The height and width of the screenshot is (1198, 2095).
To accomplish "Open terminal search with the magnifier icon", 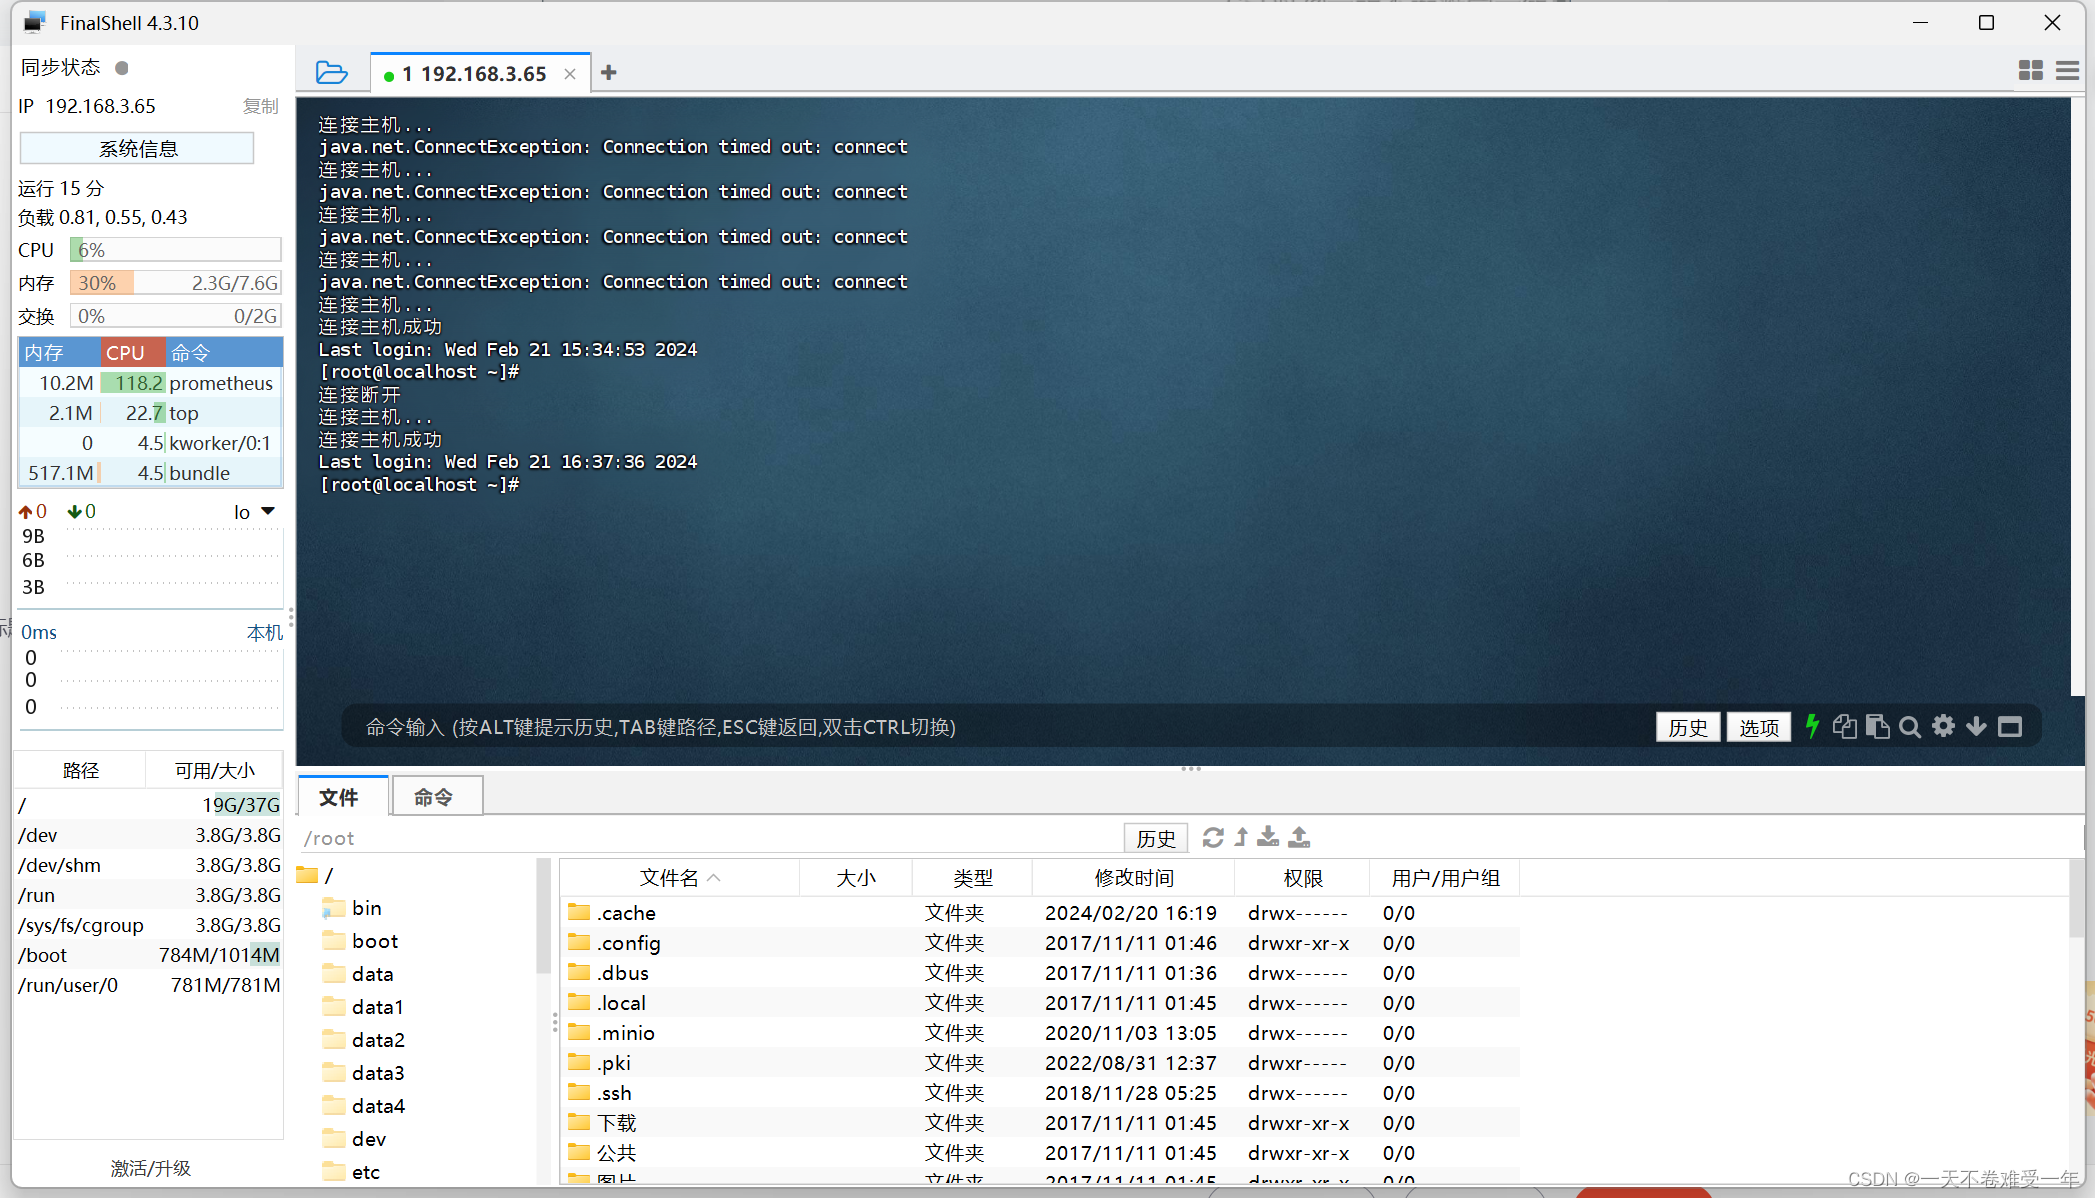I will pyautogui.click(x=1910, y=727).
